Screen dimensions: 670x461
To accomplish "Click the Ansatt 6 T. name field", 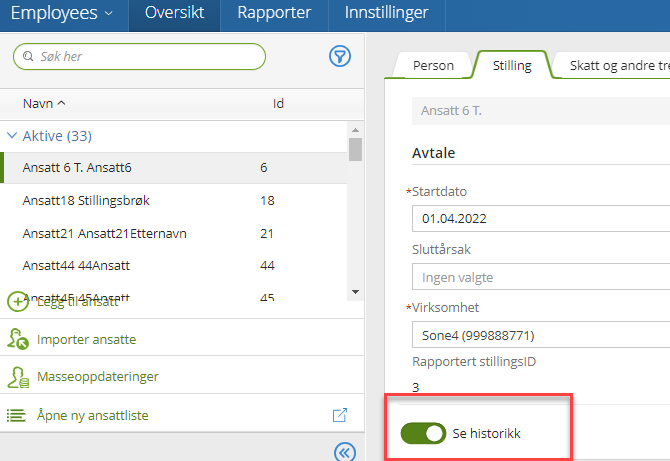I will point(541,111).
